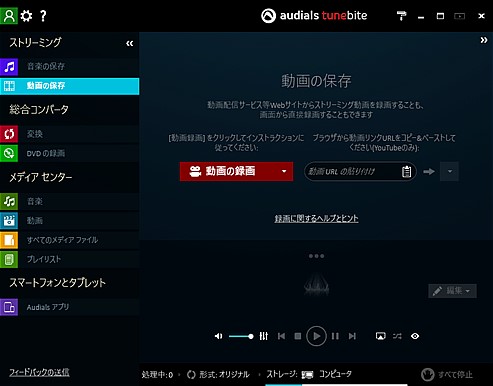Open the 録画に関するヘルプとヒント link
This screenshot has height=386, width=493.
point(316,219)
